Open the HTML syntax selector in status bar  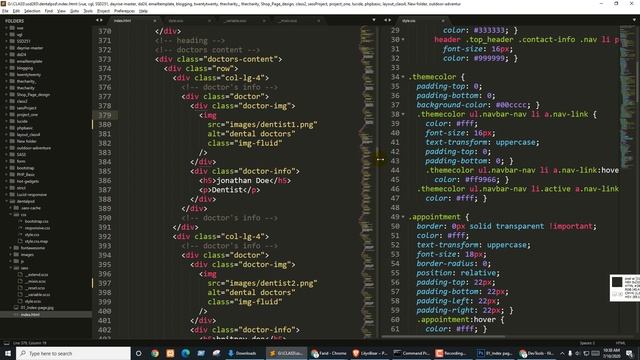(620, 343)
